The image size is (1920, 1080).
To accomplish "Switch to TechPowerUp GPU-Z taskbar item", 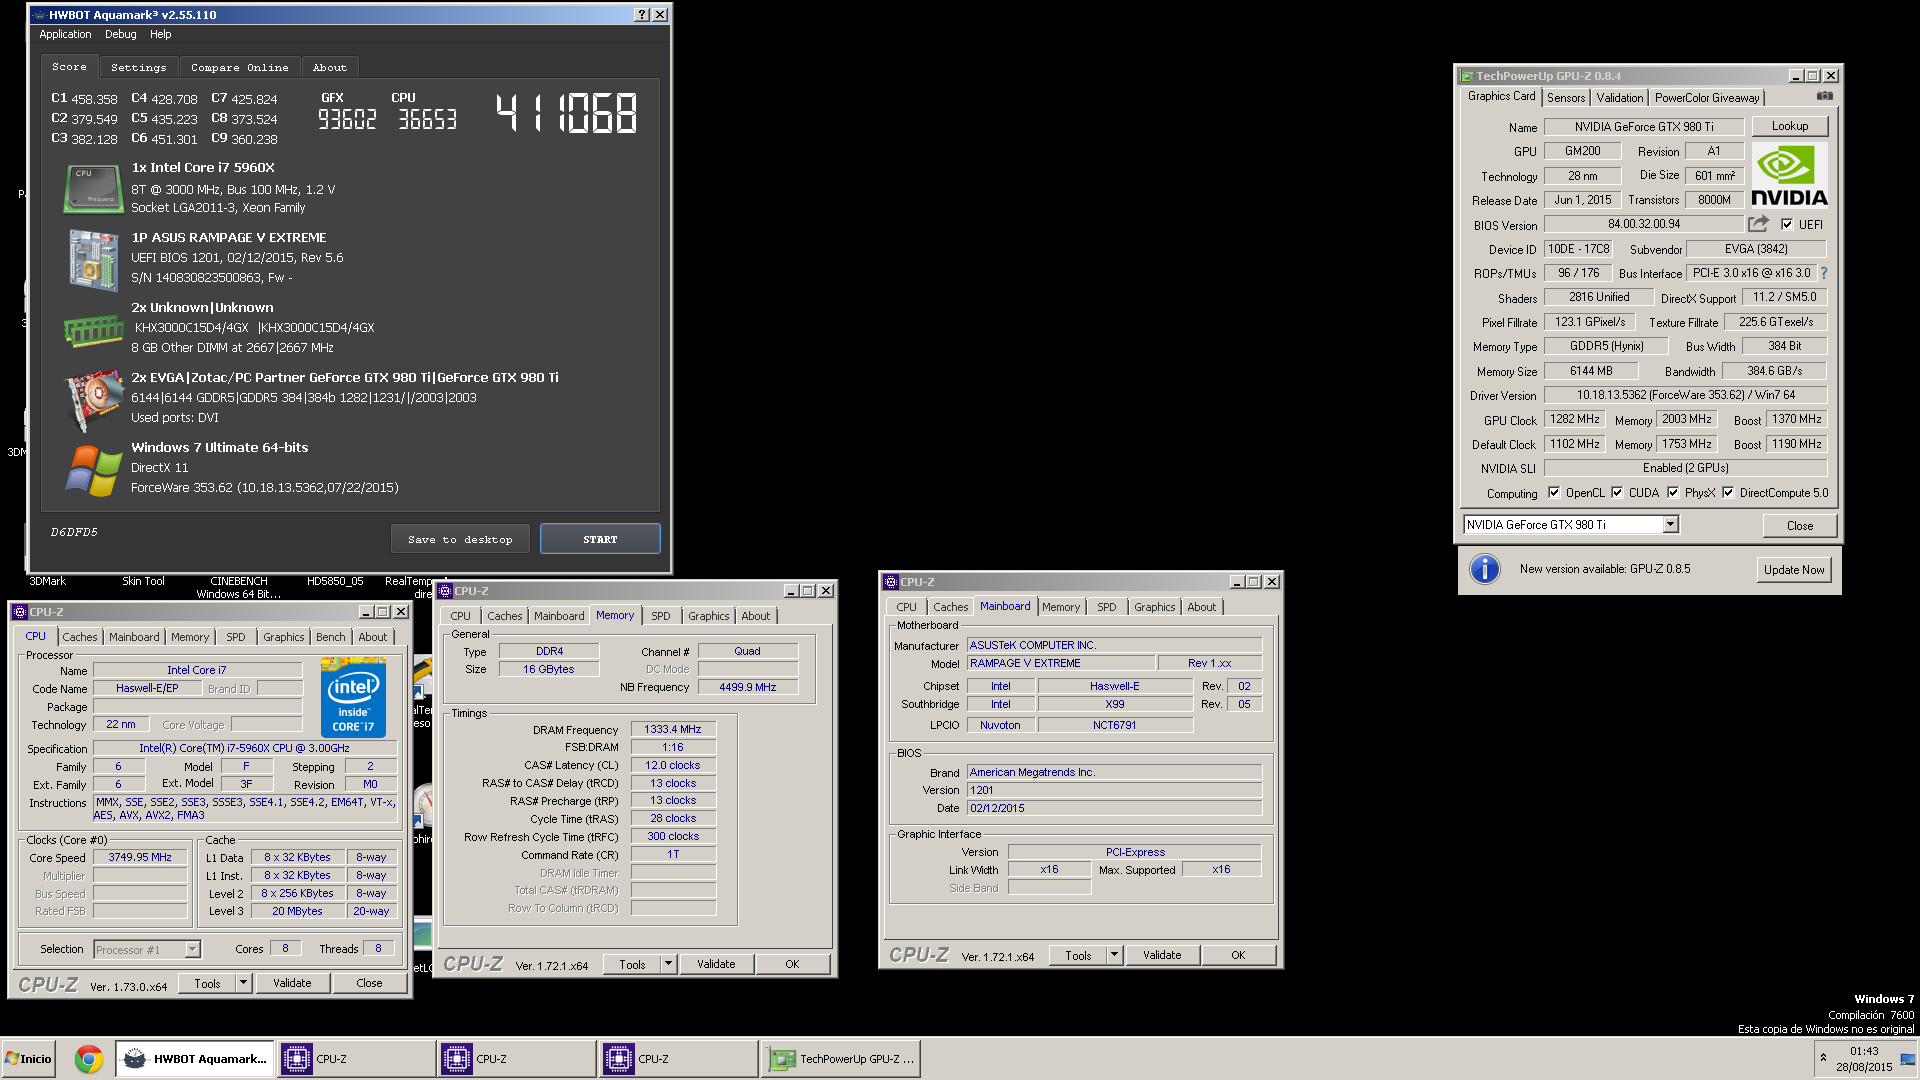I will point(840,1059).
